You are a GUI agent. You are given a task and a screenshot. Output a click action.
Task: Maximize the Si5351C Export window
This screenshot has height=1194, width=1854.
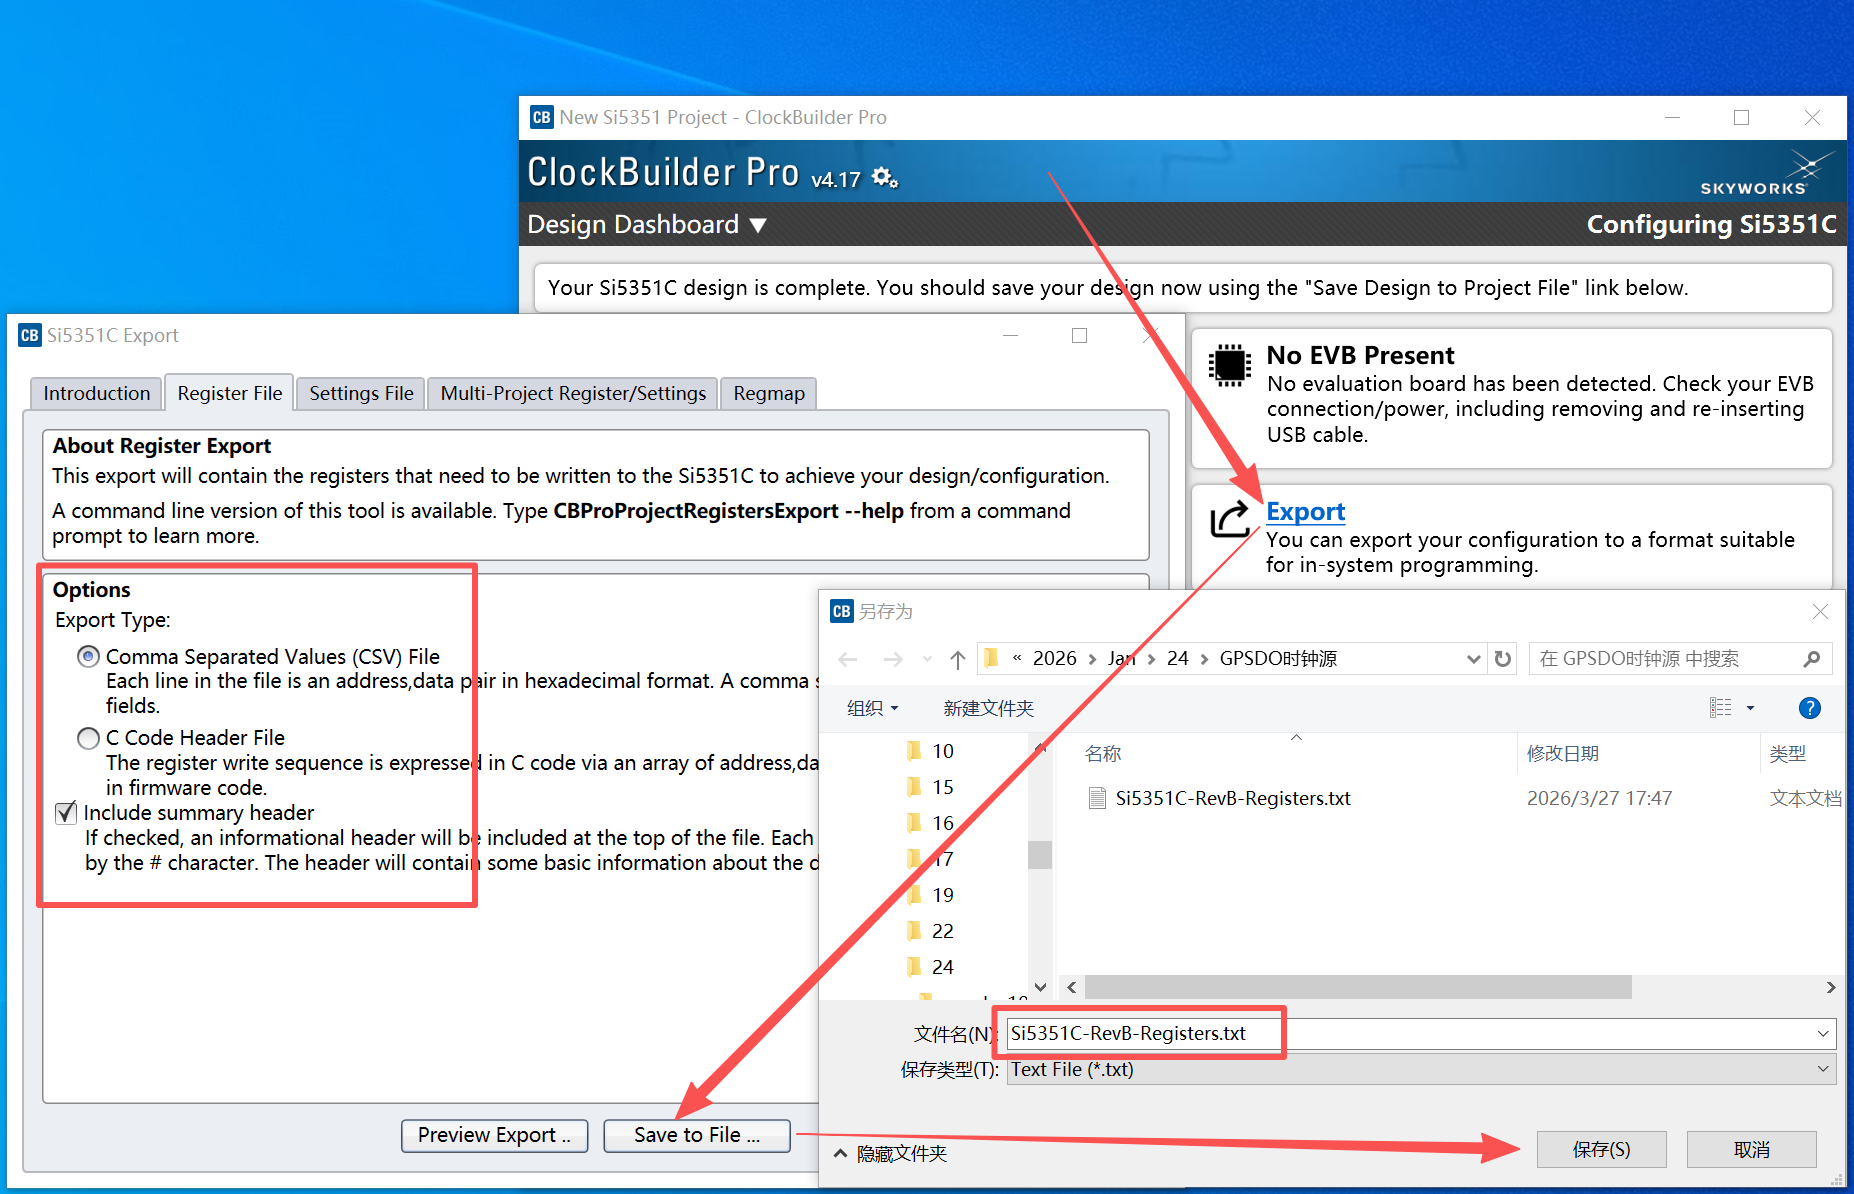coord(1079,335)
